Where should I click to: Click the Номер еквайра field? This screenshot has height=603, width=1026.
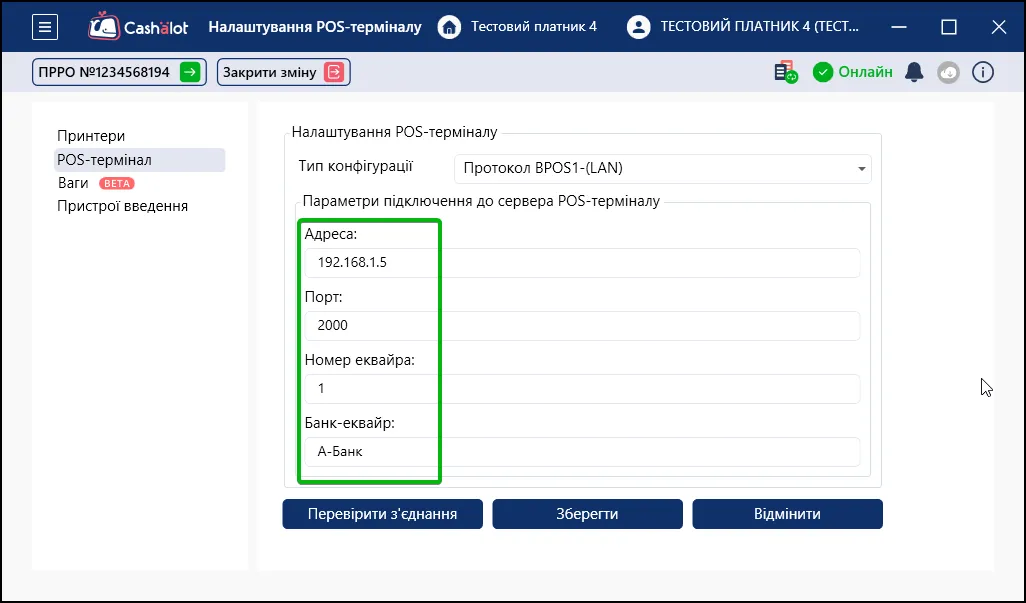point(582,388)
